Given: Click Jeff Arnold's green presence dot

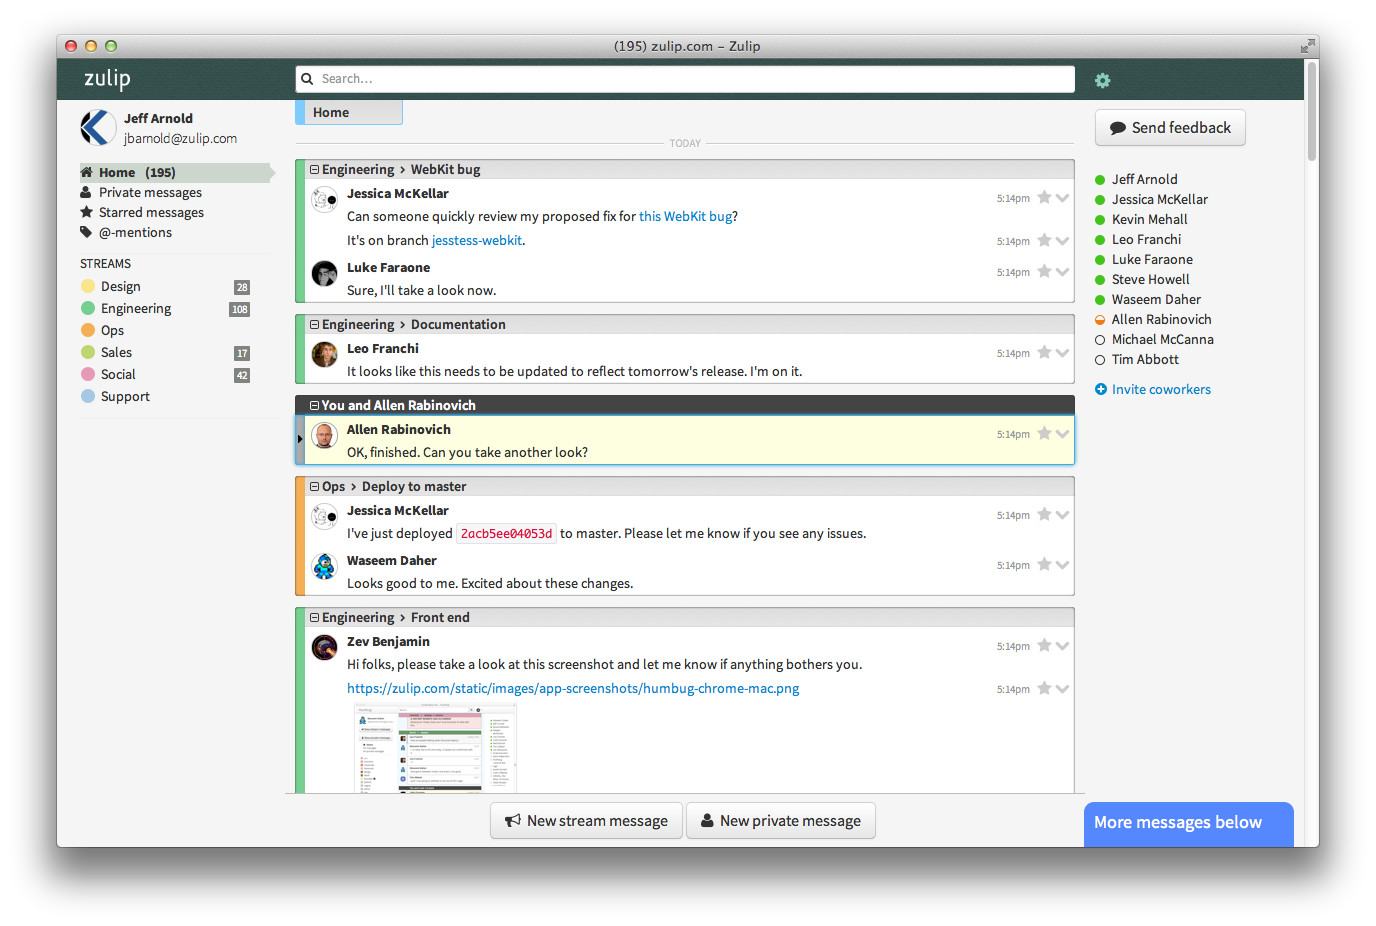Looking at the screenshot, I should click(x=1100, y=180).
